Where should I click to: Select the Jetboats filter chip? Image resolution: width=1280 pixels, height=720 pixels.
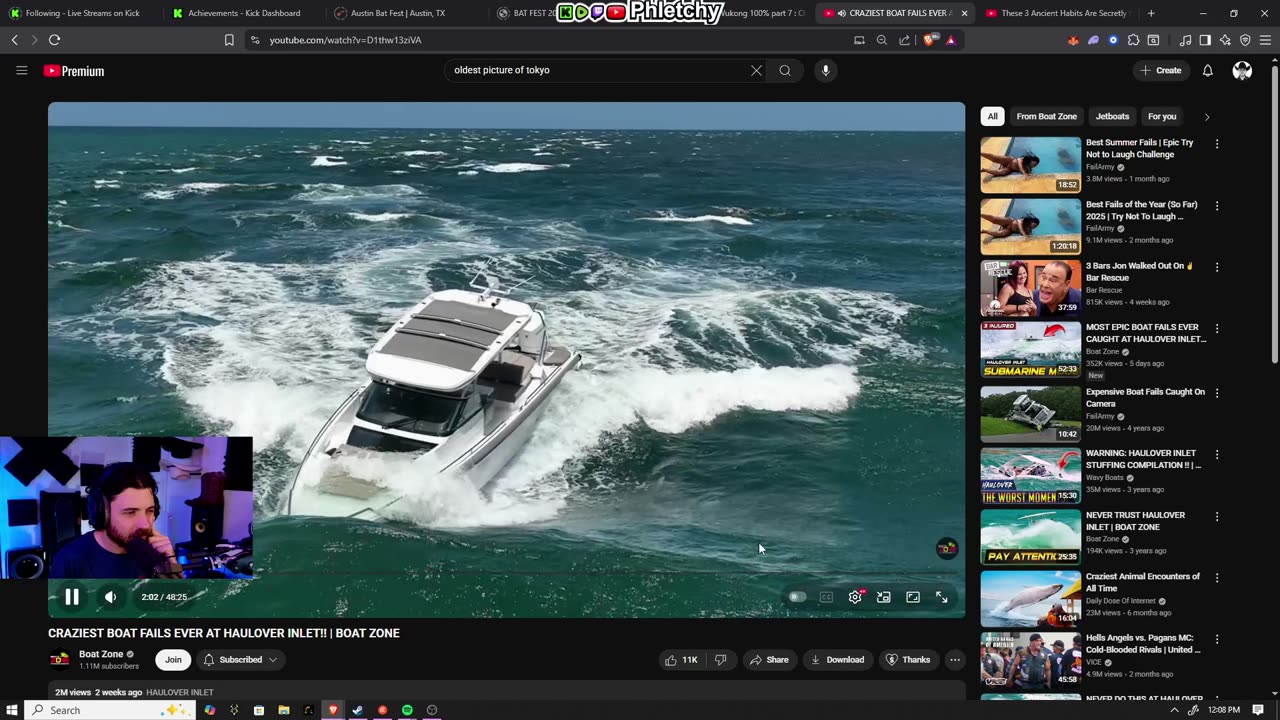click(x=1112, y=116)
